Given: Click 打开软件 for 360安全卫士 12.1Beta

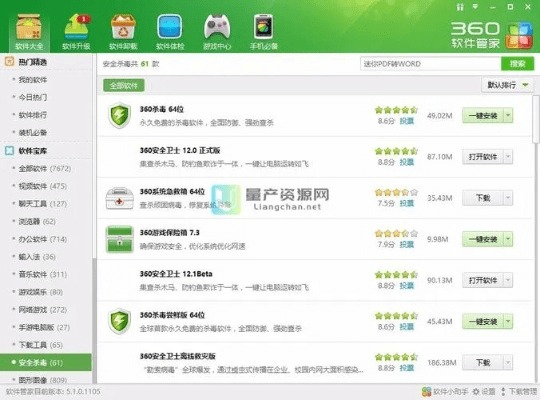Looking at the screenshot, I should coord(483,280).
